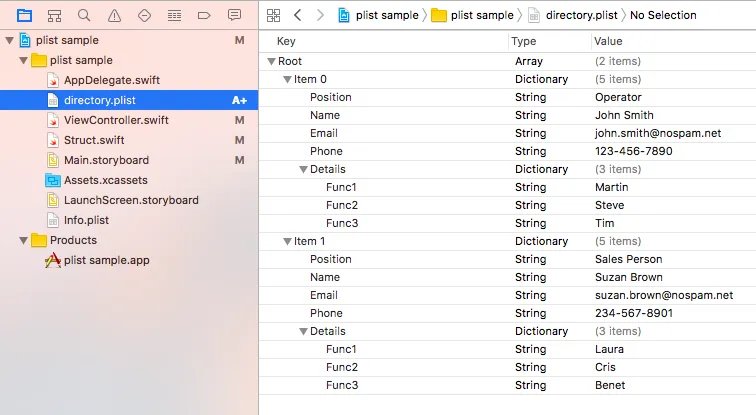The width and height of the screenshot is (756, 415).
Task: Click the AppDelegate.swift file icon
Action: (53, 80)
